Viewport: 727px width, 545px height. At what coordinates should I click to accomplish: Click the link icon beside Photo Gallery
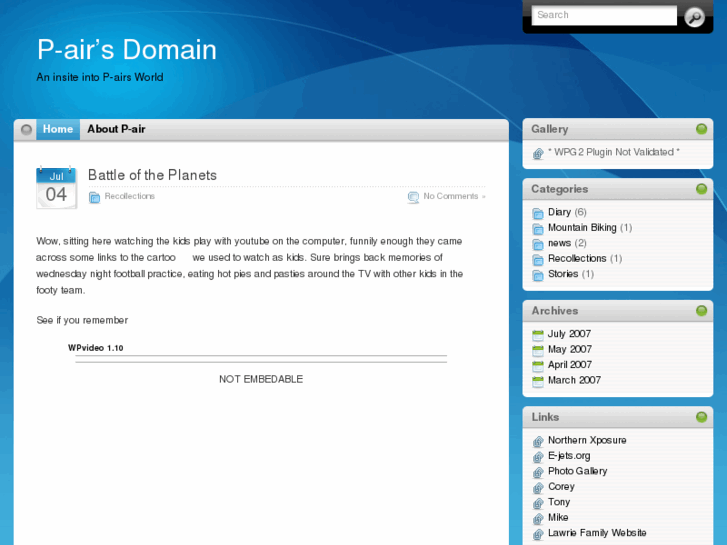[538, 473]
